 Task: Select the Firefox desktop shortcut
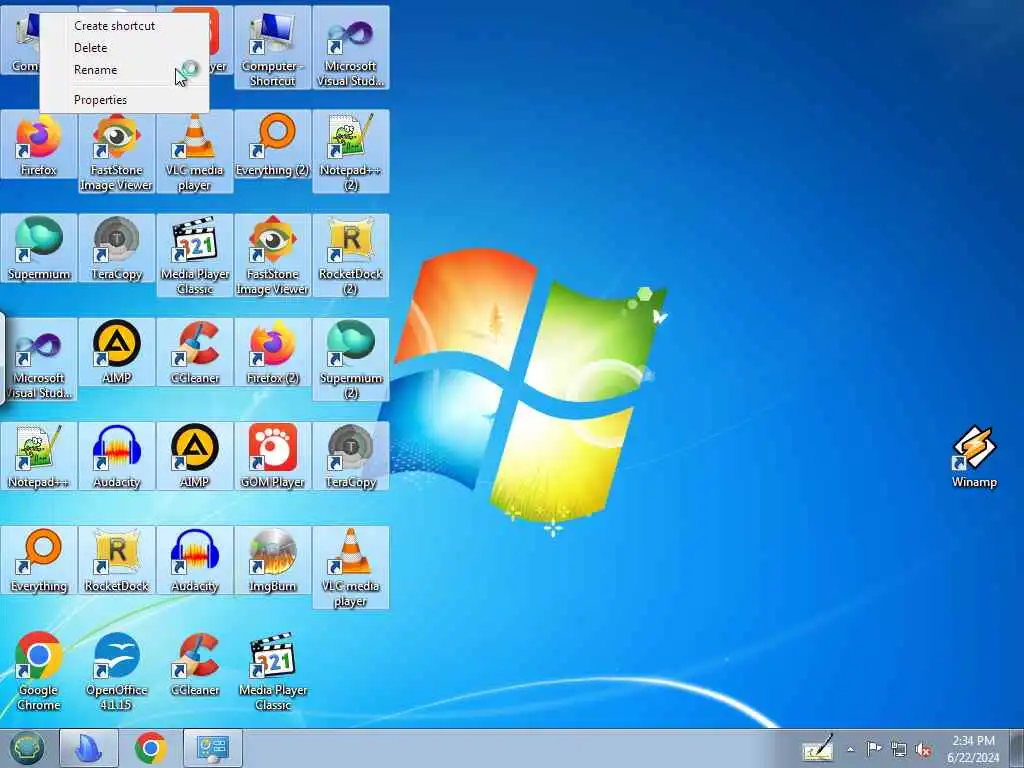pyautogui.click(x=39, y=144)
